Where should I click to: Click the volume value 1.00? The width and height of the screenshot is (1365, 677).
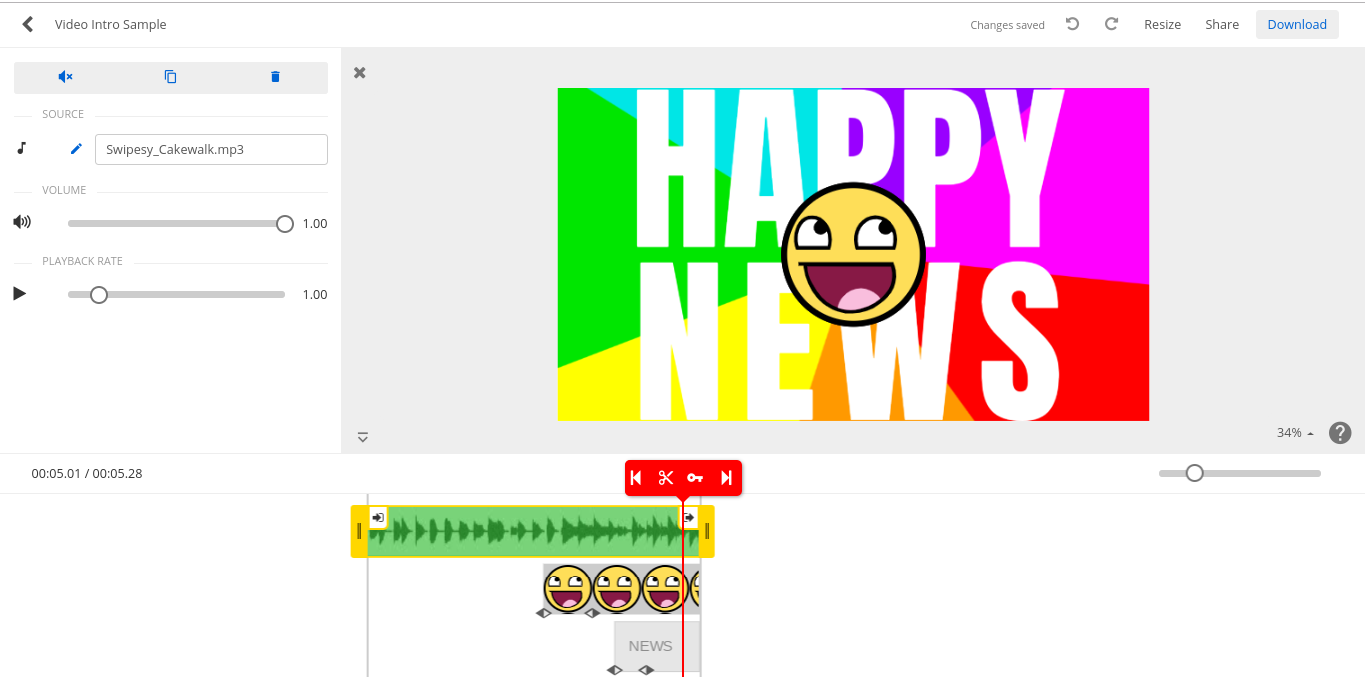pos(315,223)
